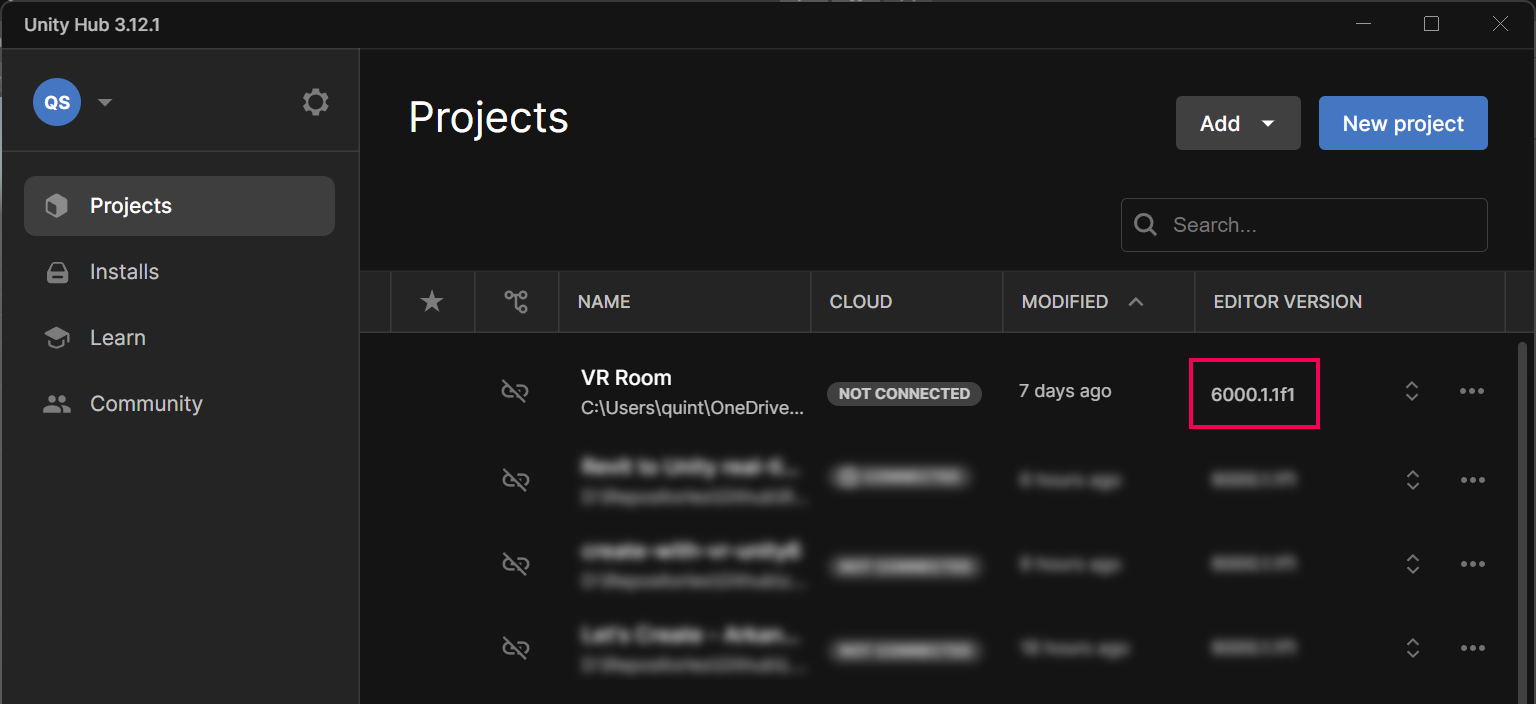The image size is (1536, 704).
Task: Maximize the Unity Hub window
Action: 1431,24
